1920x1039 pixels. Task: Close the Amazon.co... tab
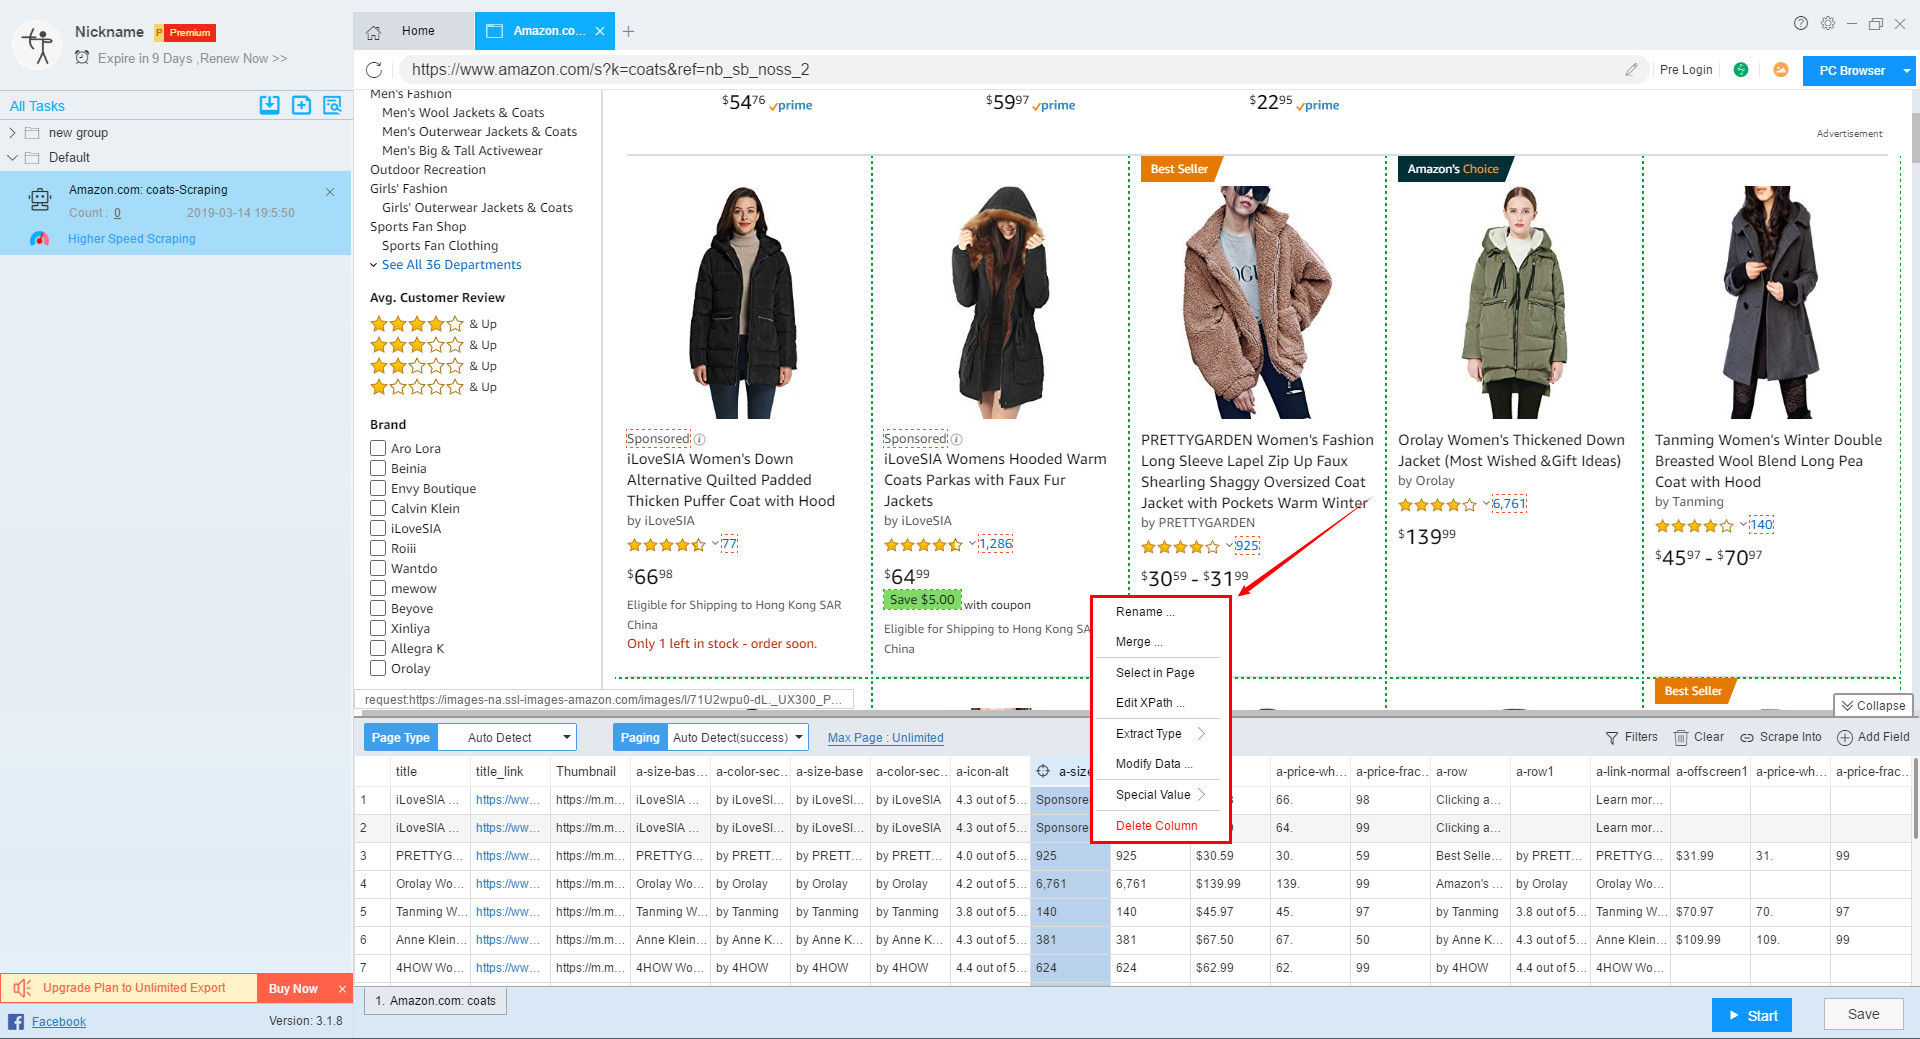pos(600,31)
